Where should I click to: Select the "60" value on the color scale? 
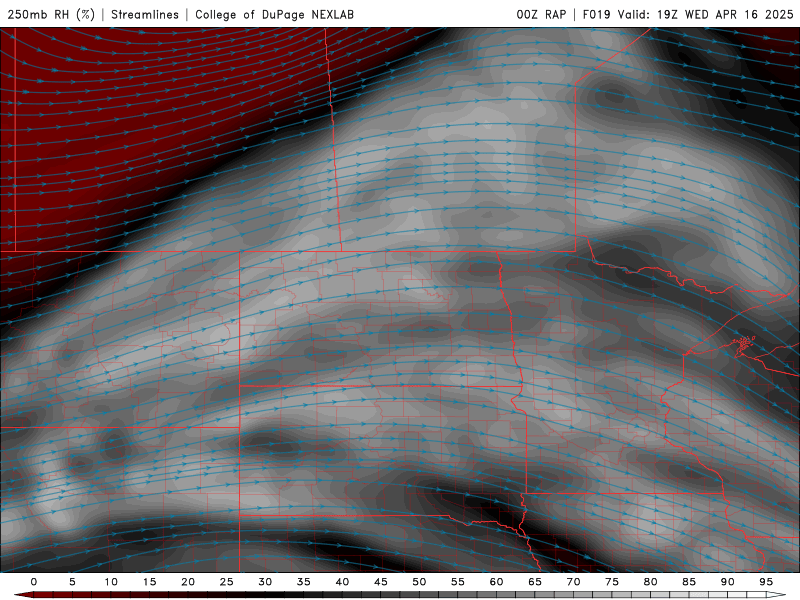[496, 582]
